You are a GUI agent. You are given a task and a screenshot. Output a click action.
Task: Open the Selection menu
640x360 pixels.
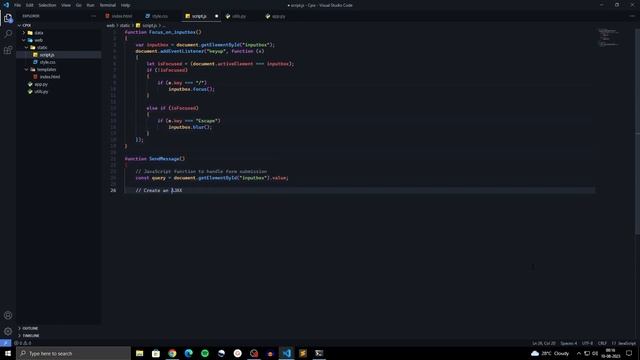(47, 5)
